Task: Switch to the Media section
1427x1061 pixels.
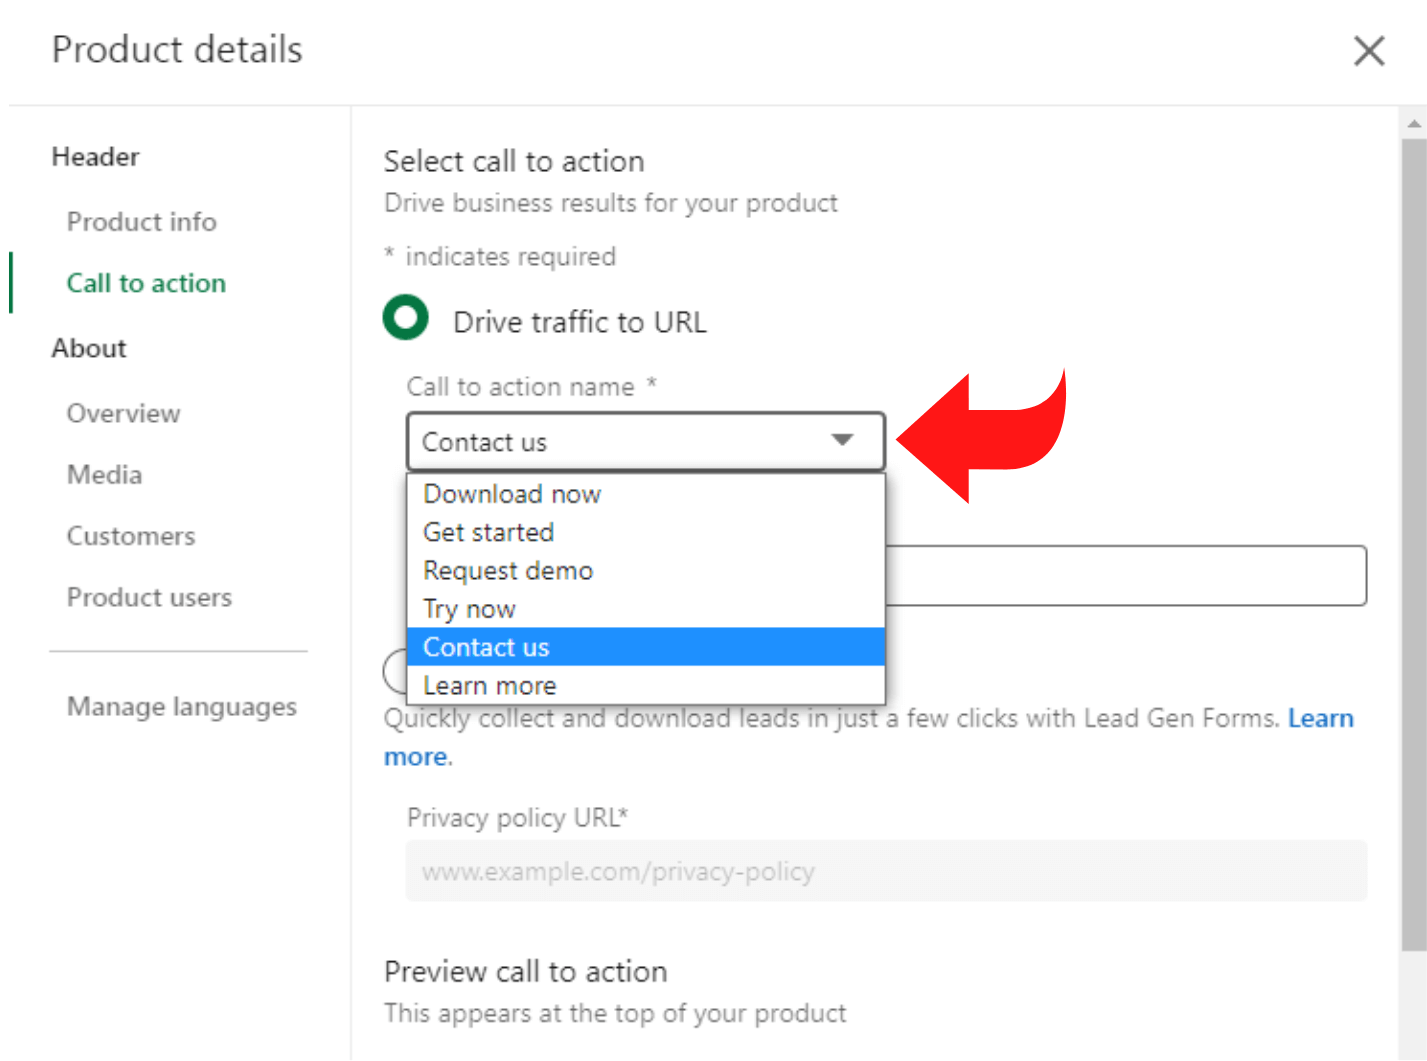Action: tap(104, 475)
